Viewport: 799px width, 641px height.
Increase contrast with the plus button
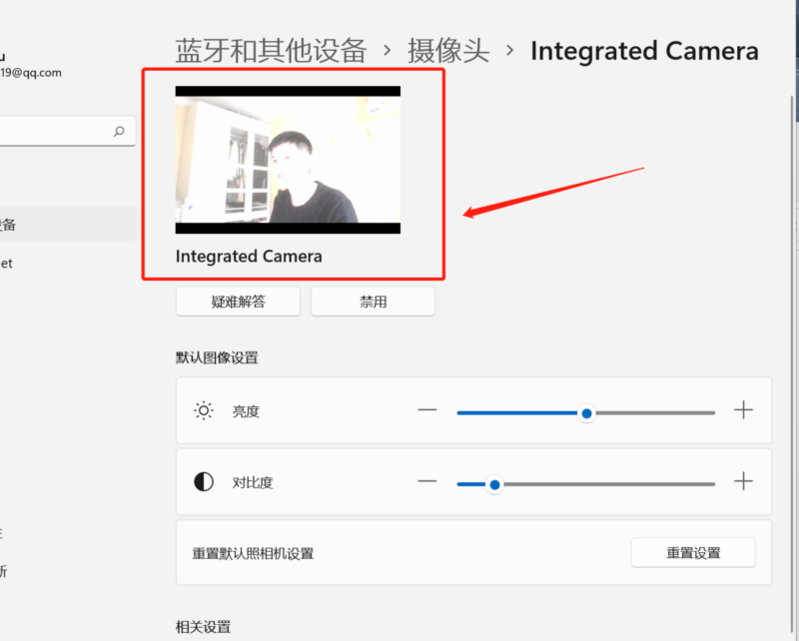point(743,482)
